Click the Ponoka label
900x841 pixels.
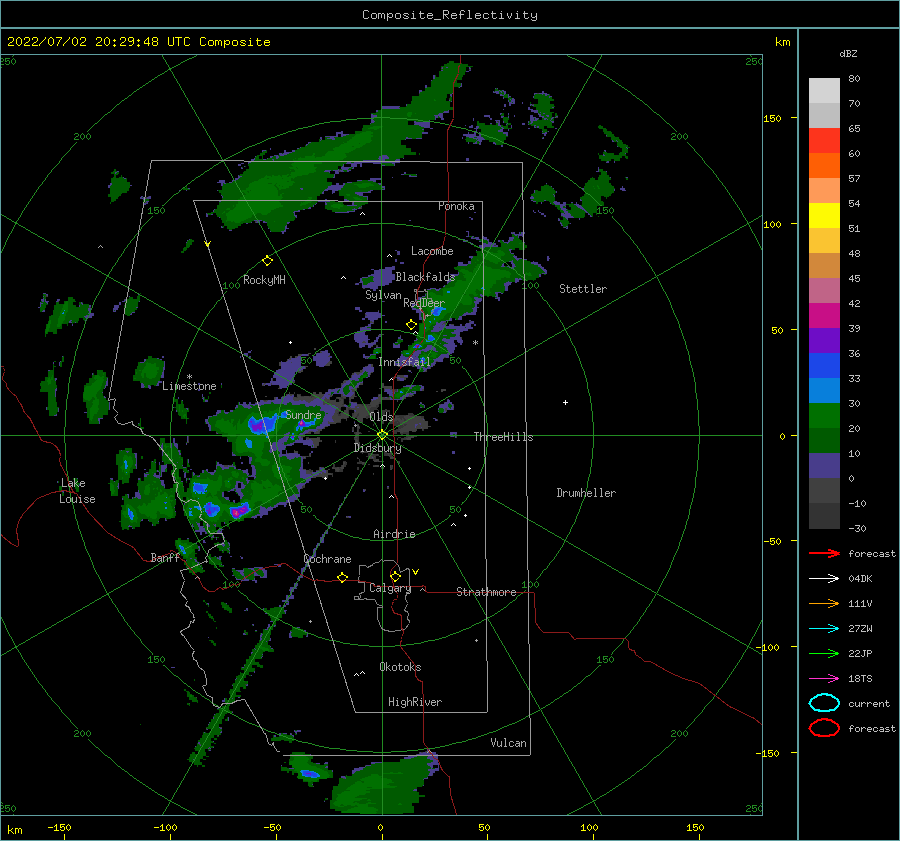(456, 206)
